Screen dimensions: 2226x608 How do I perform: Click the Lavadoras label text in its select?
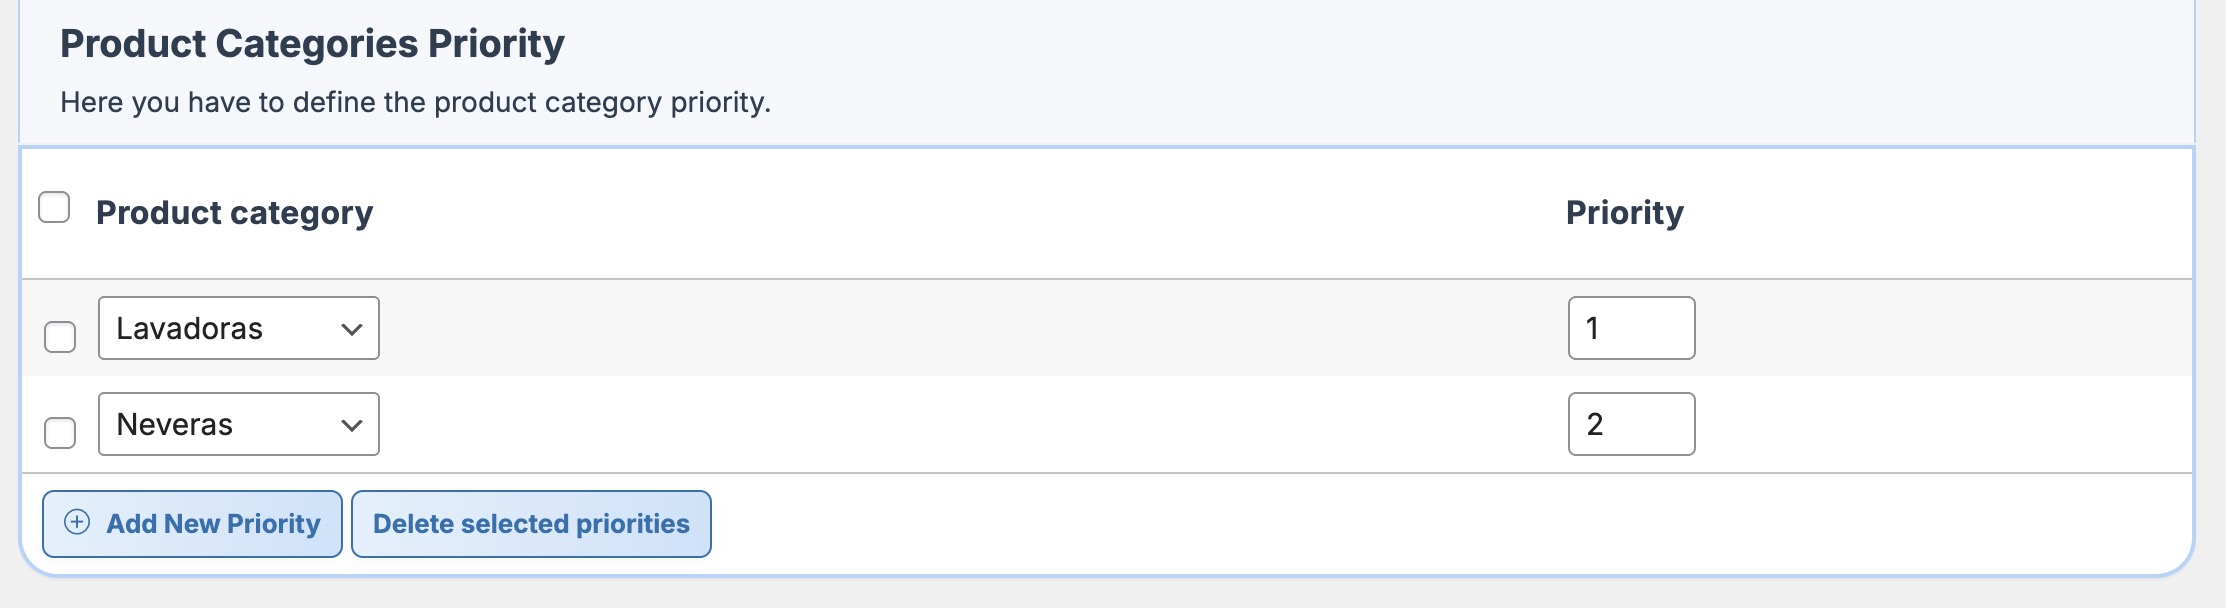[190, 328]
